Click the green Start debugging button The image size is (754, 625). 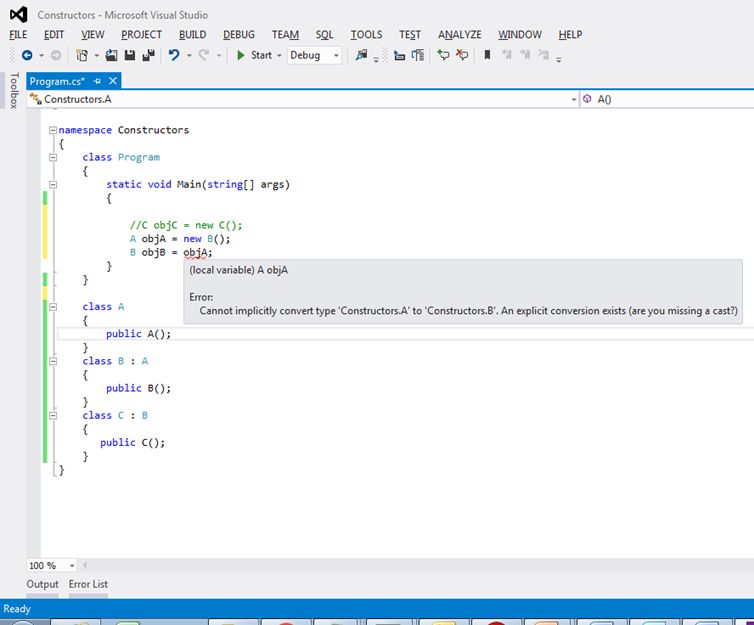click(x=254, y=56)
